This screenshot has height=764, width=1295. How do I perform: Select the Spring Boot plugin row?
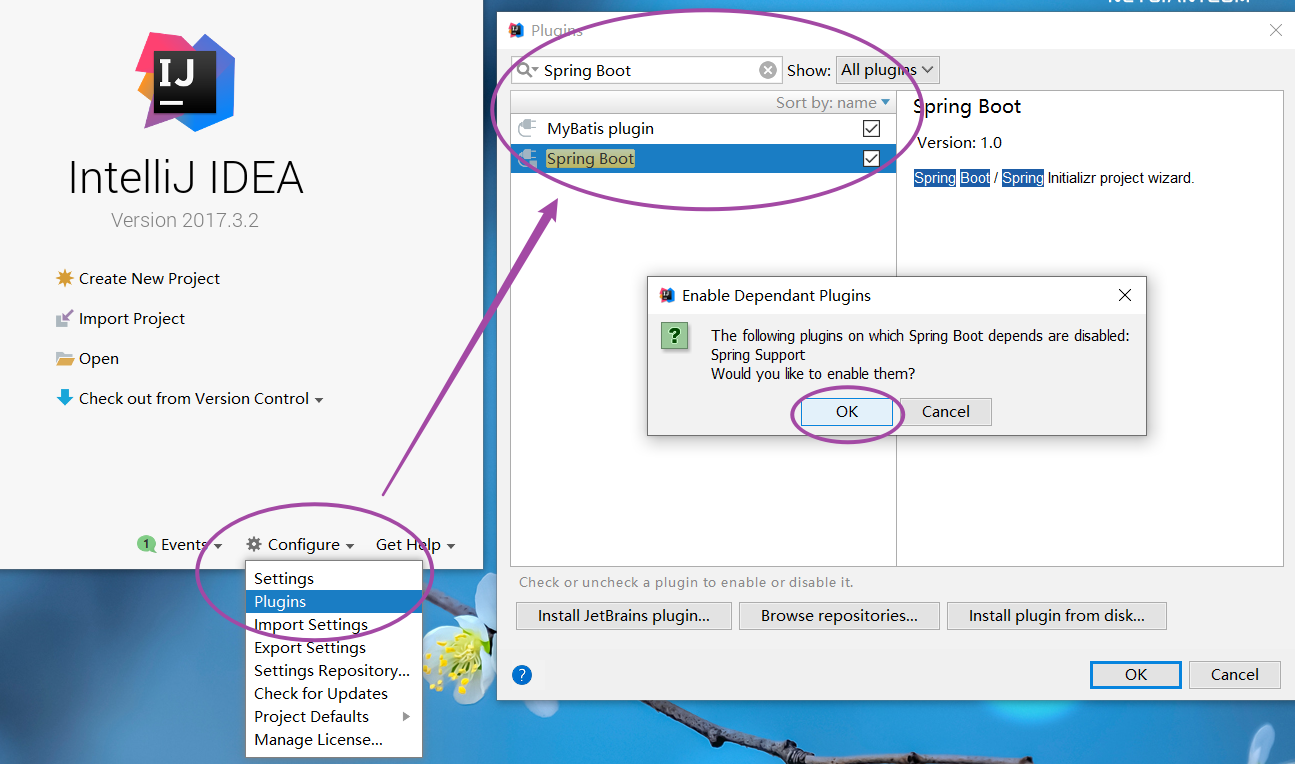coord(703,158)
